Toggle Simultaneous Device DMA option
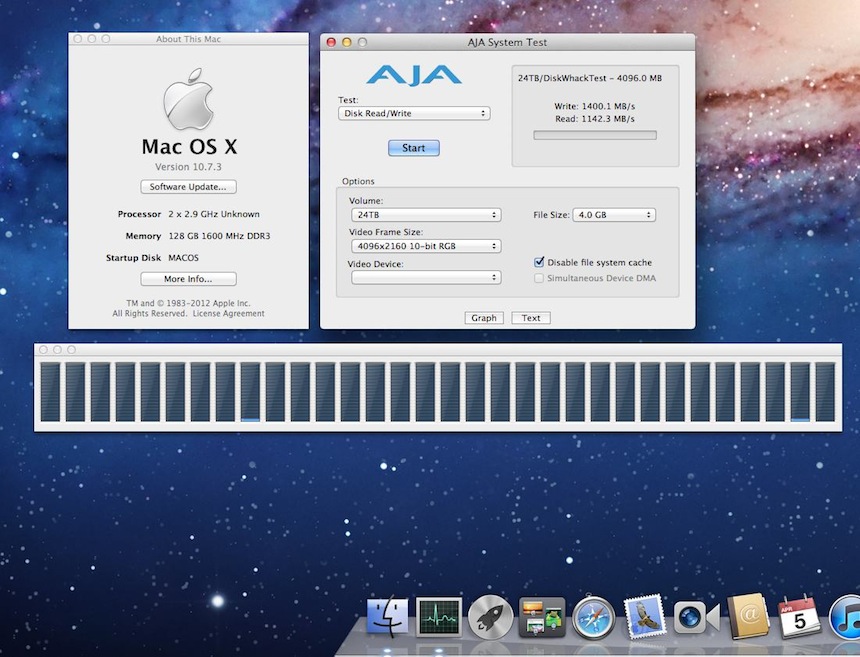 pyautogui.click(x=538, y=278)
